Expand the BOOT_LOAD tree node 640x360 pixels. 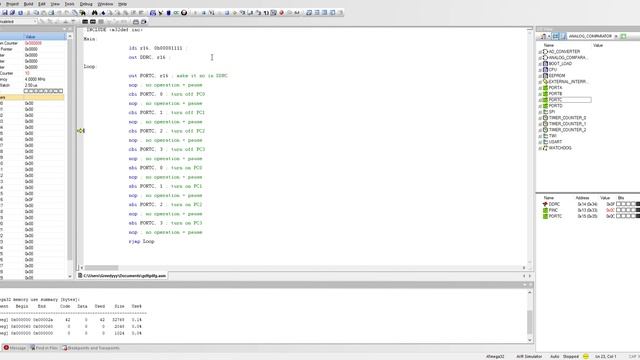(x=540, y=64)
